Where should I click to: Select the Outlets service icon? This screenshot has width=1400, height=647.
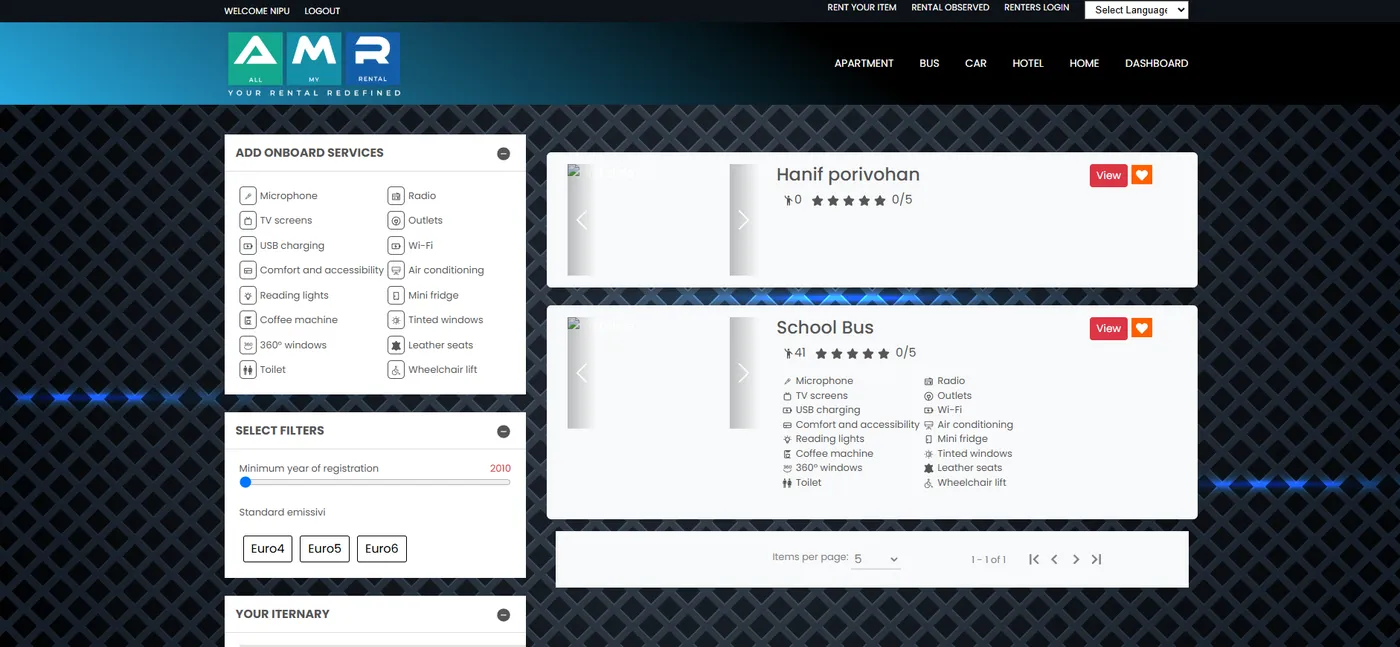point(396,221)
